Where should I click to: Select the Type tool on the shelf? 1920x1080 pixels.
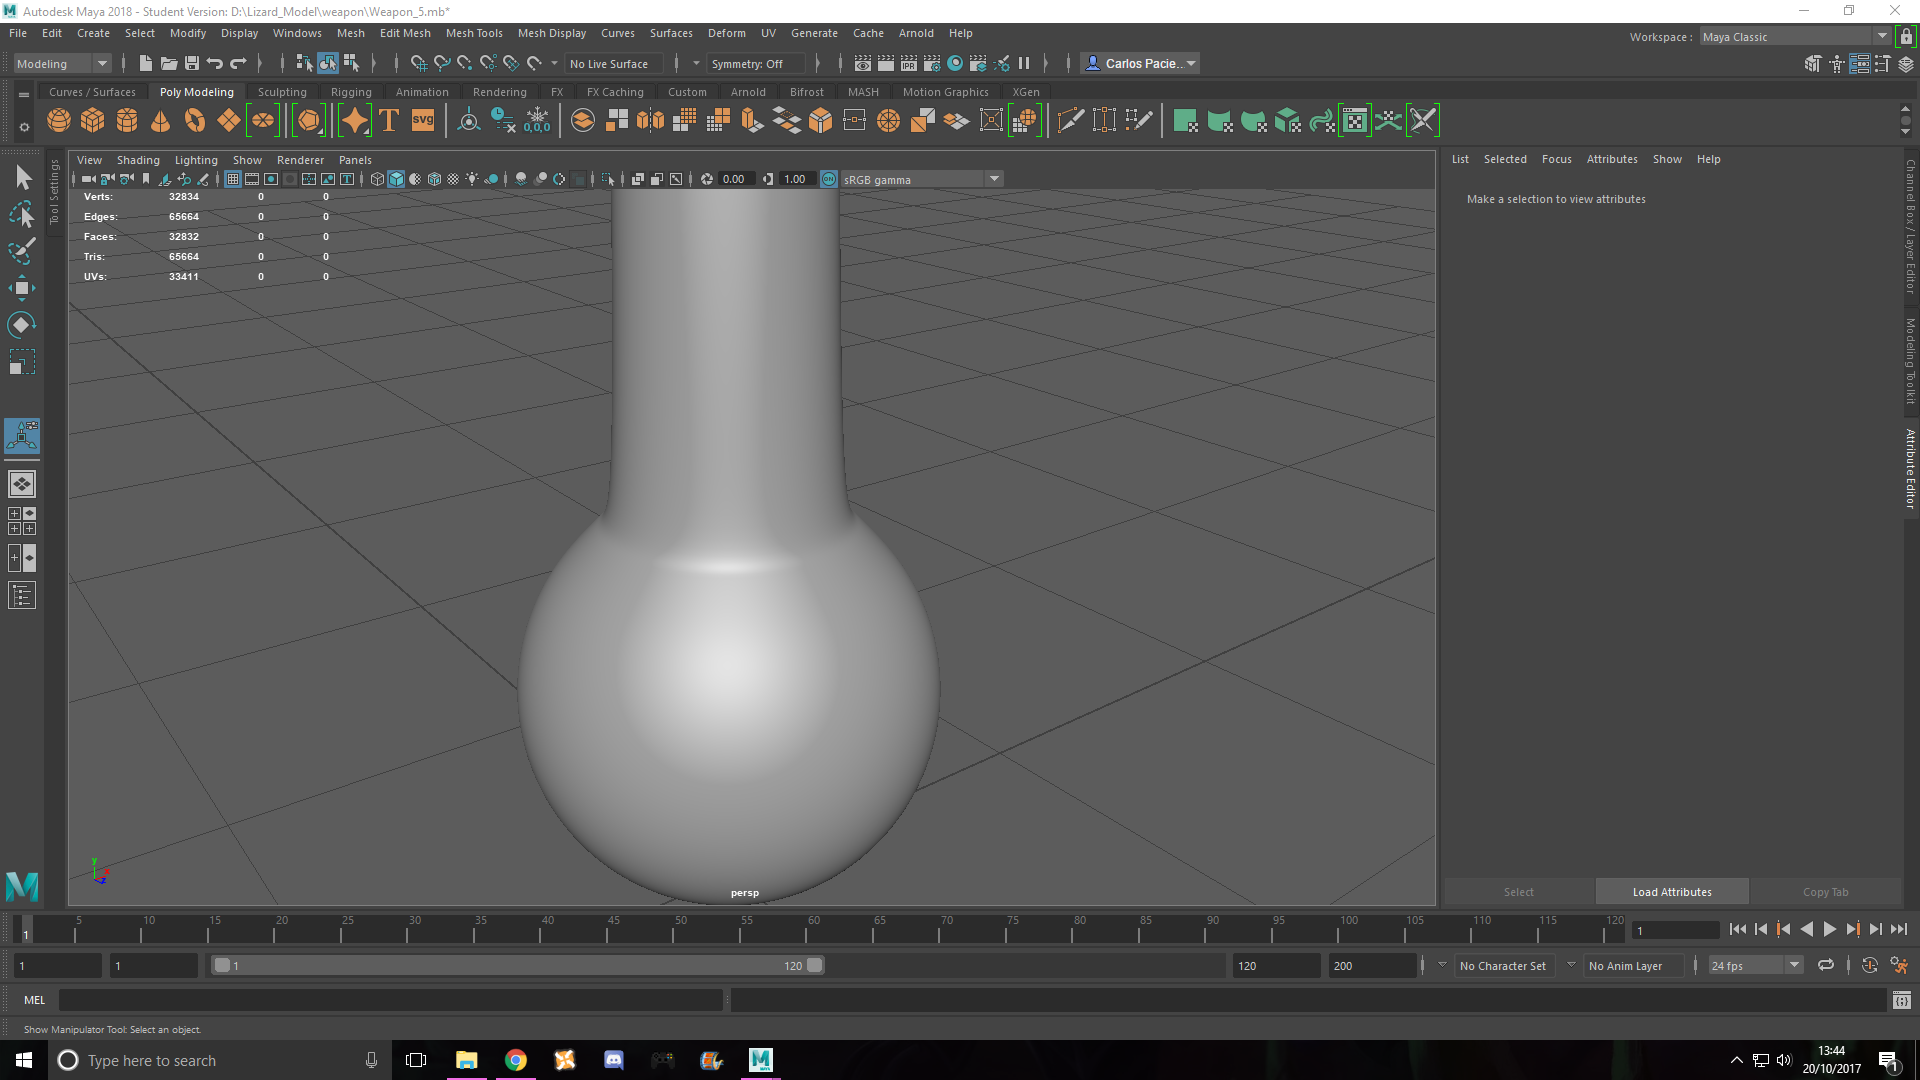click(388, 120)
